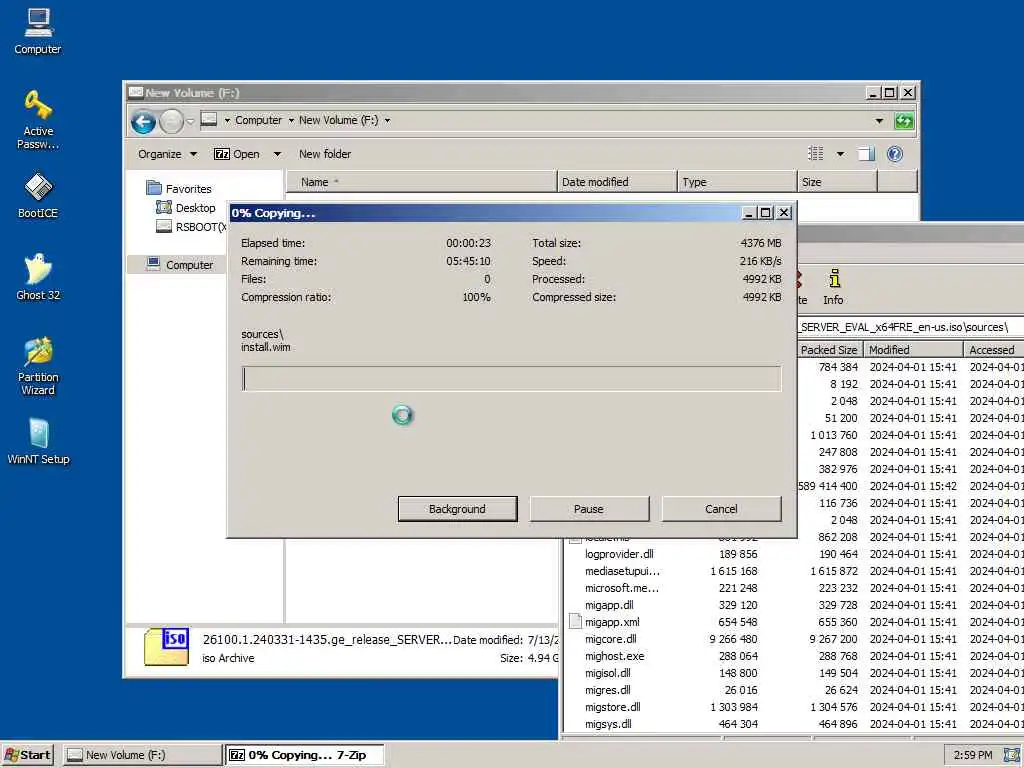Viewport: 1024px width, 768px height.
Task: Sort by Size column header in Explorer
Action: tap(837, 182)
